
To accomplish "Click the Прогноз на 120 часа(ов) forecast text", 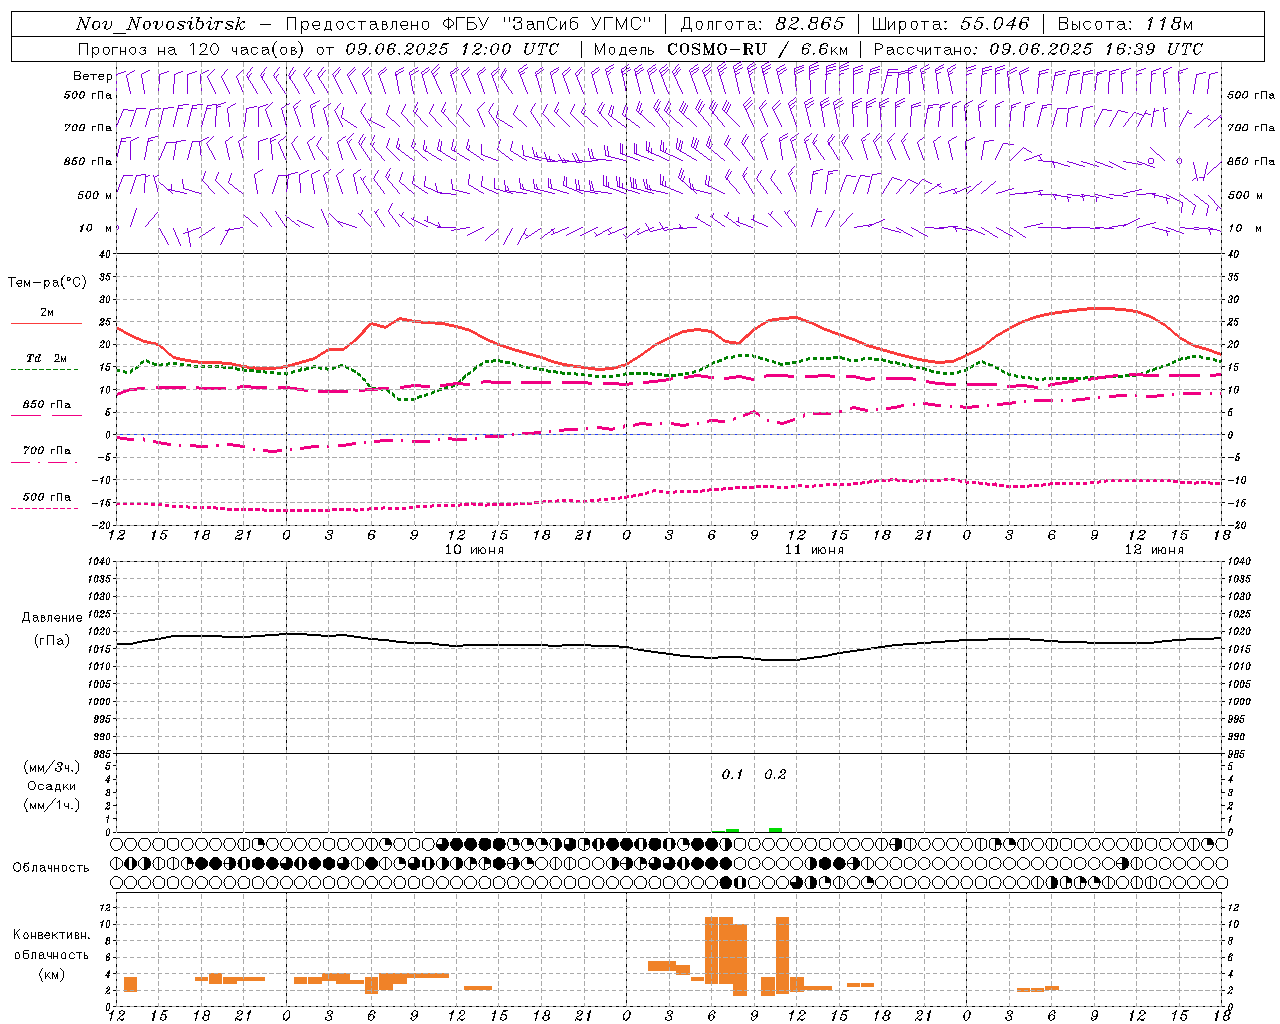I will [193, 49].
